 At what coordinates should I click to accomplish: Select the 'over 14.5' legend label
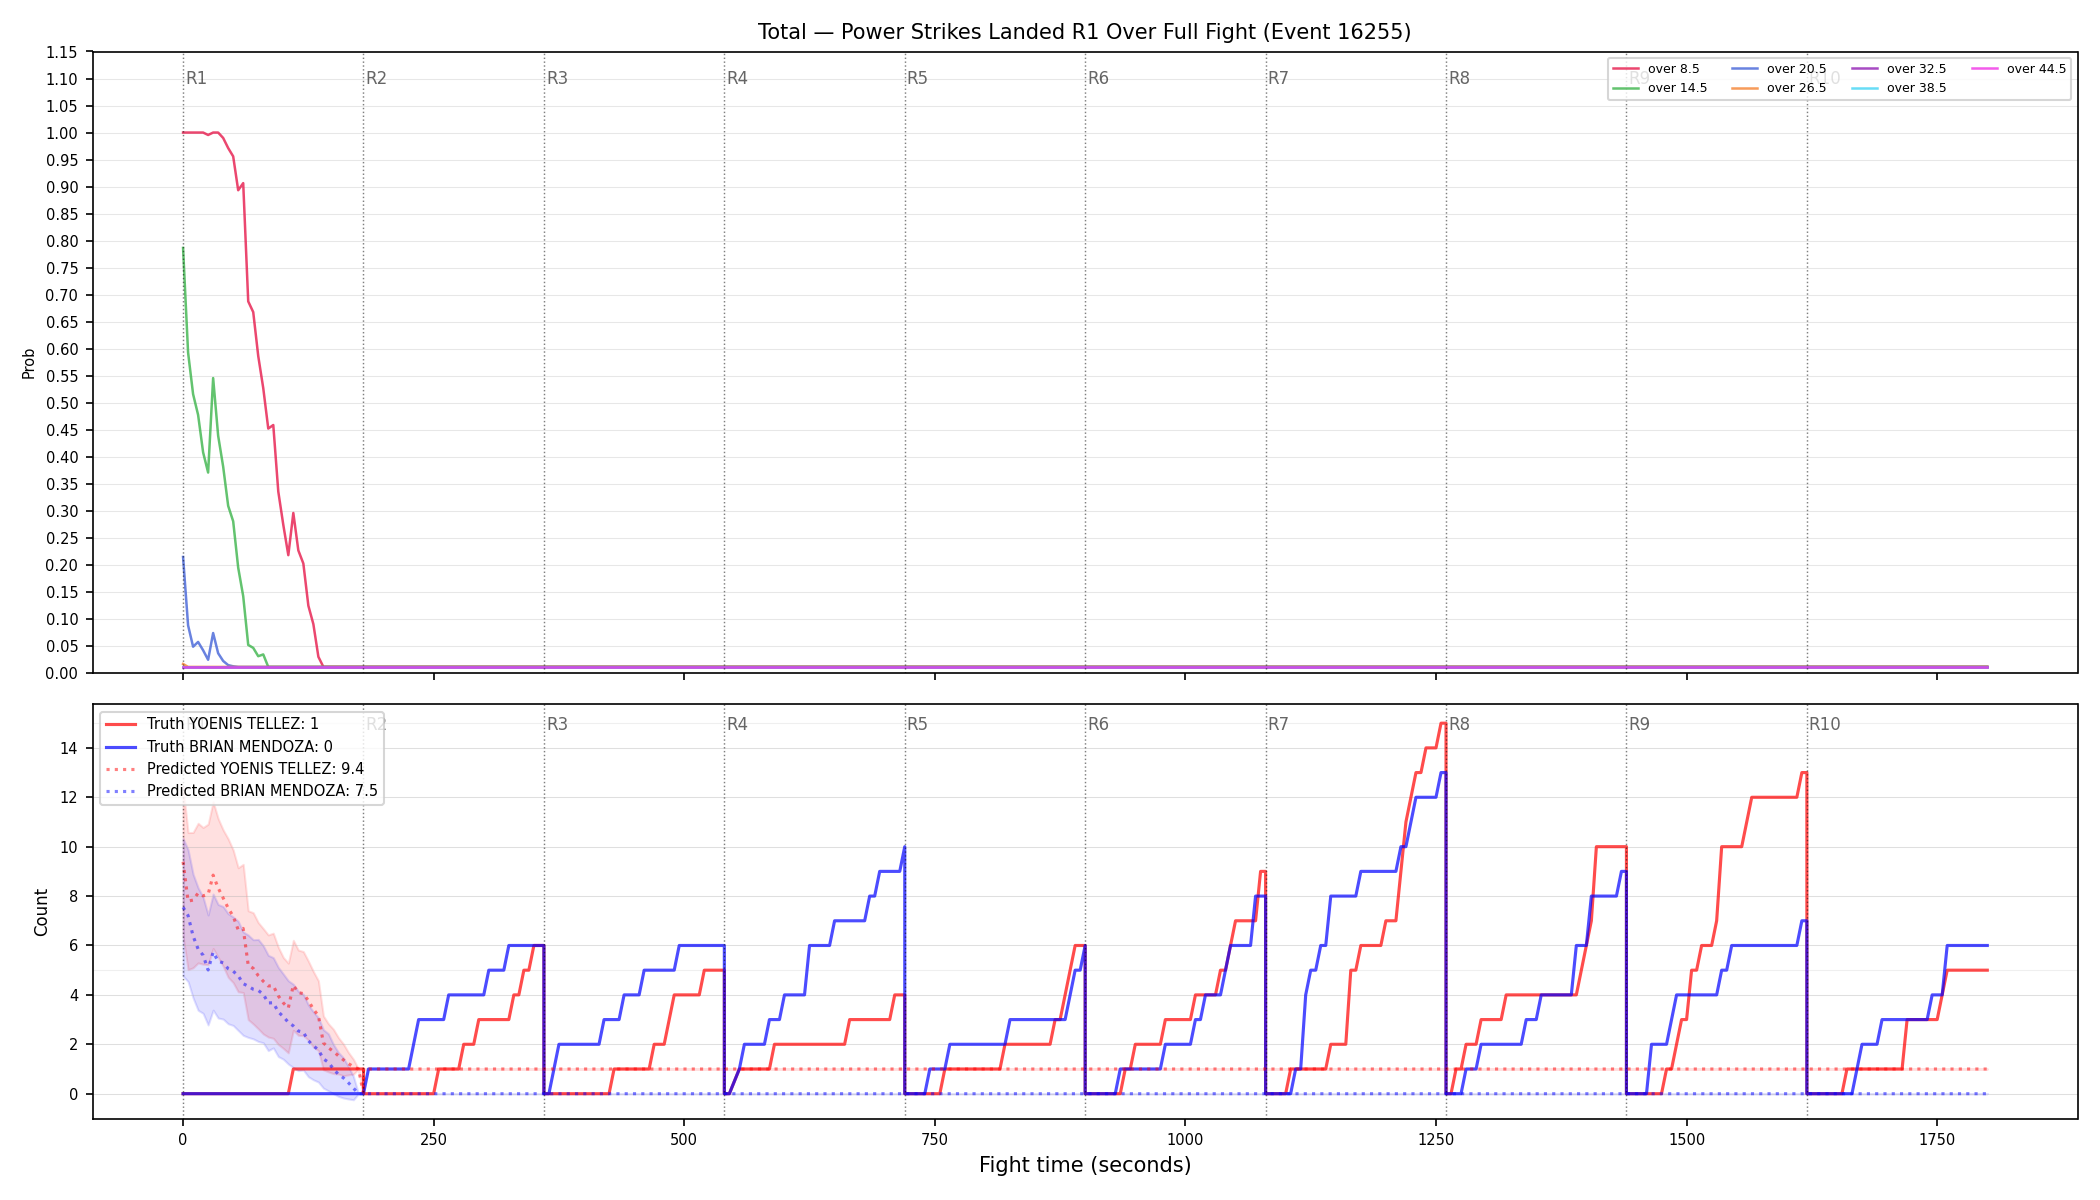[x=1677, y=88]
